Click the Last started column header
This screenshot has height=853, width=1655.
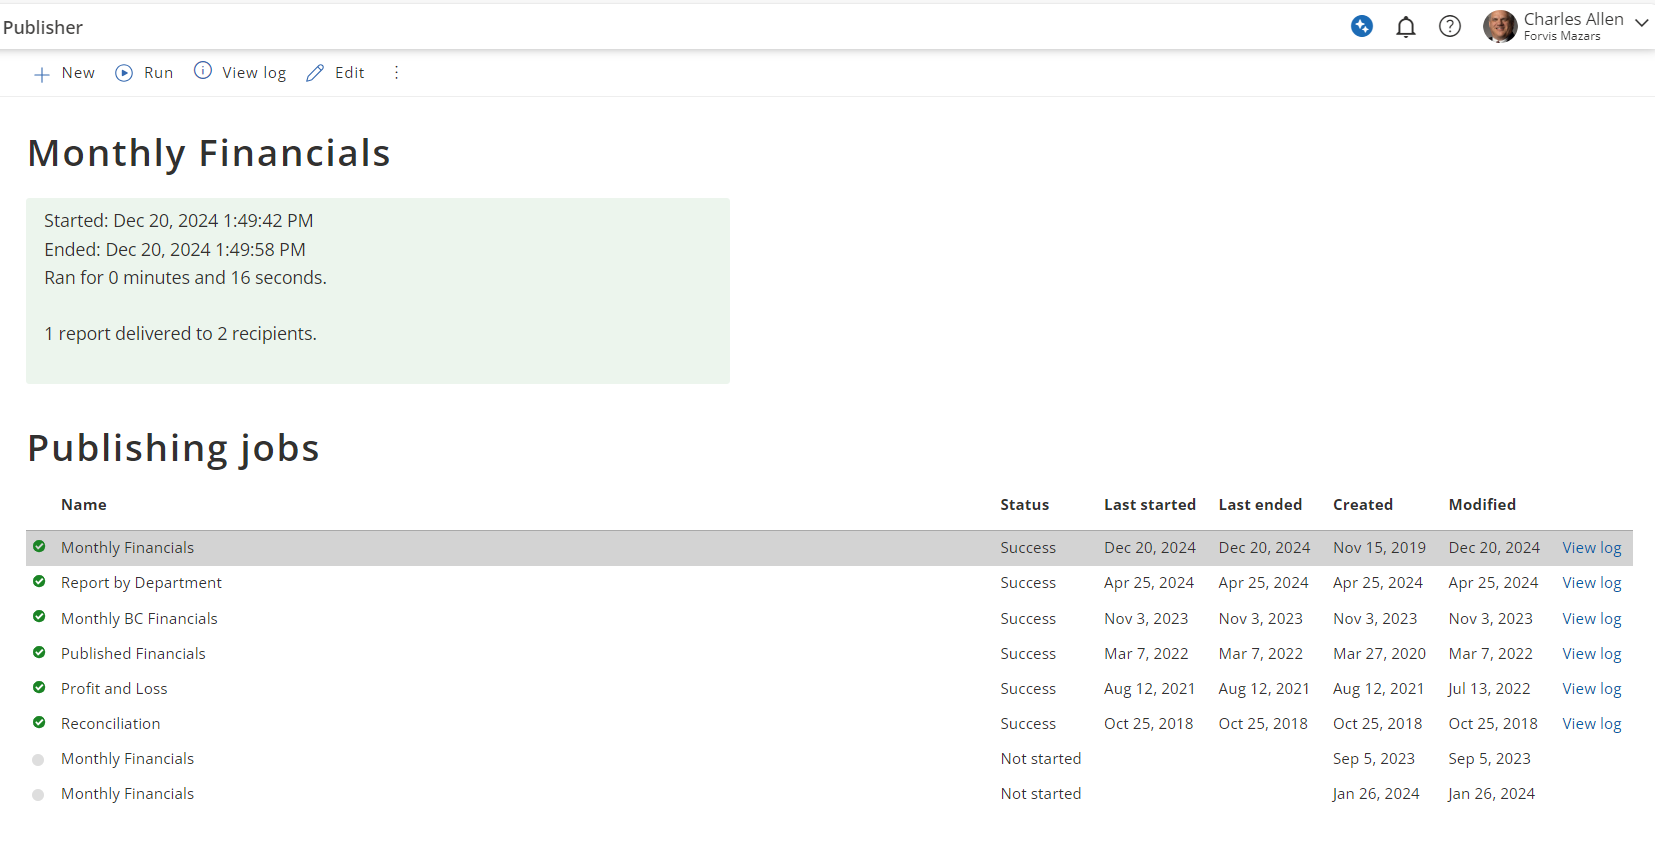[1149, 505]
